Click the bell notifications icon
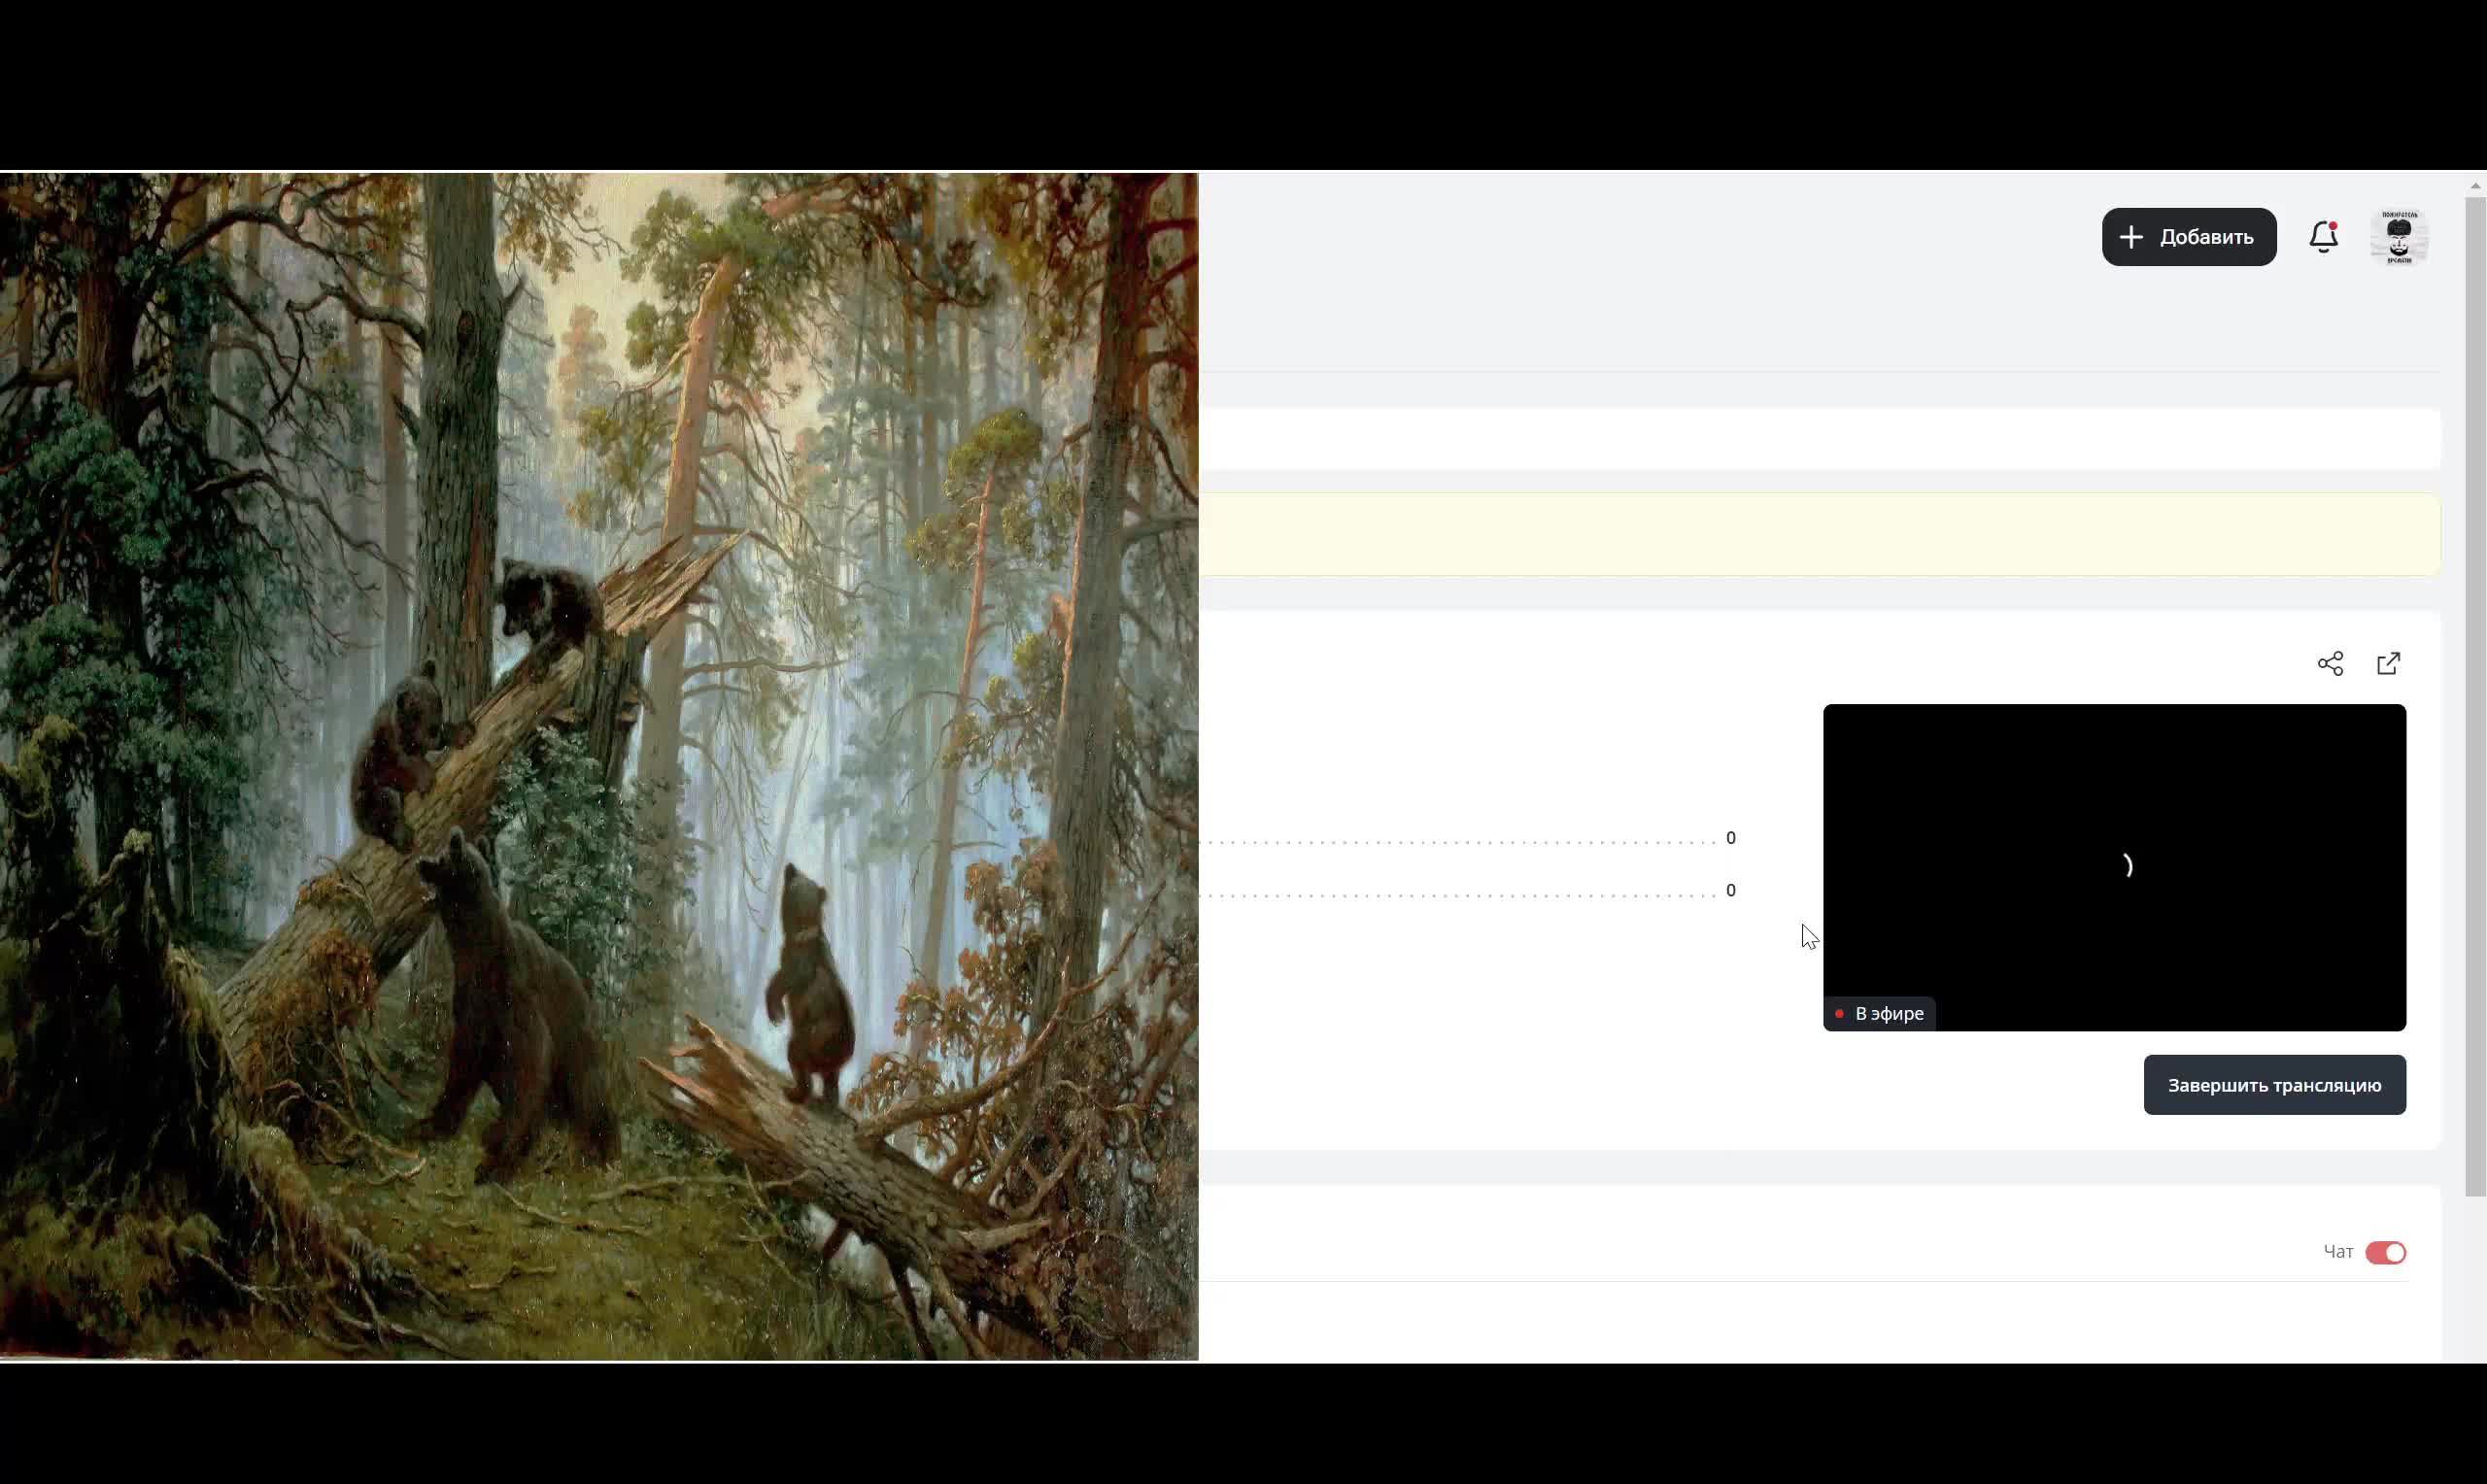The height and width of the screenshot is (1484, 2487). (x=2322, y=238)
